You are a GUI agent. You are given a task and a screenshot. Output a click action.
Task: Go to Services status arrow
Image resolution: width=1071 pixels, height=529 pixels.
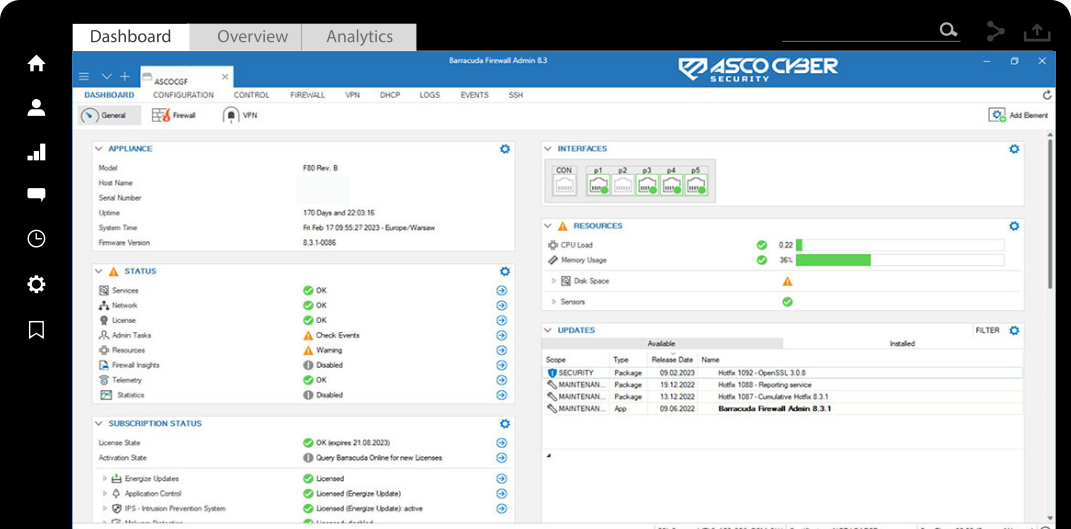pos(501,290)
